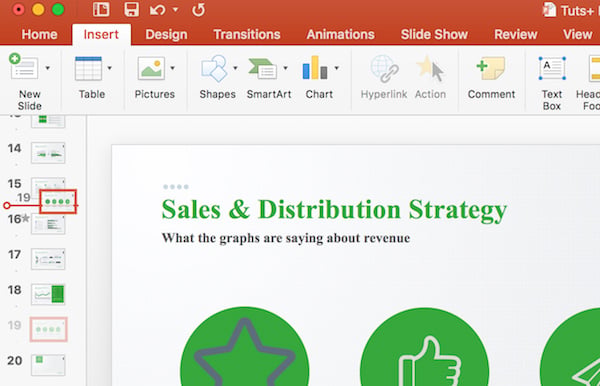Select slide 17 thumbnail
The image size is (600, 386).
[x=48, y=259]
